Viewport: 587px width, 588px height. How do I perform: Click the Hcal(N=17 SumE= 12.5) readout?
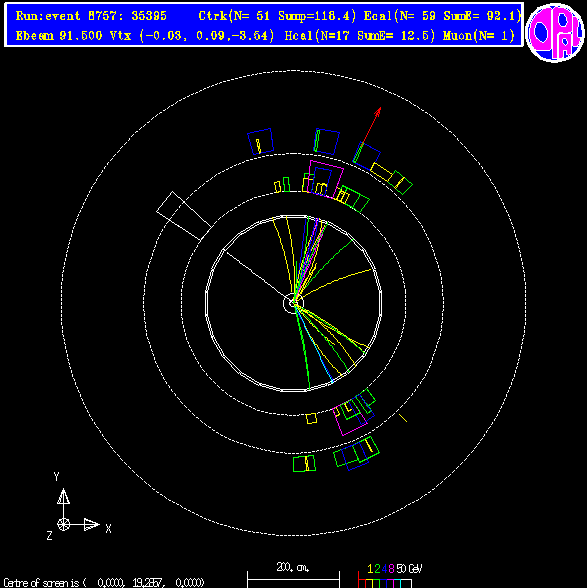pyautogui.click(x=360, y=36)
